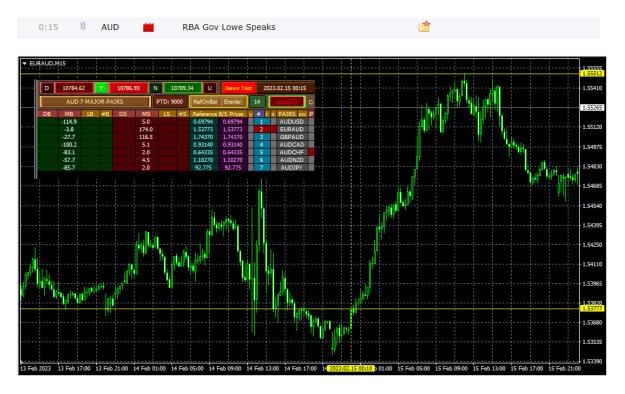
Task: Click number 7 button for AUDJPY
Action: [261, 167]
